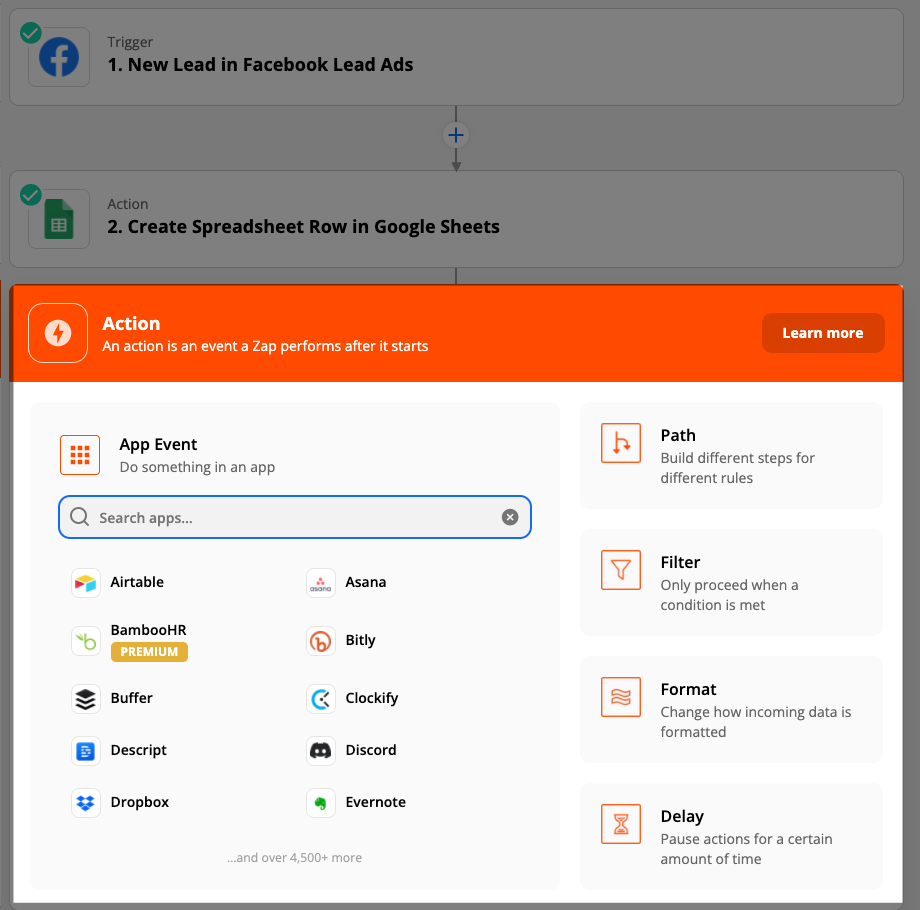This screenshot has width=920, height=910.
Task: Click the magnifier icon in search apps
Action: (x=79, y=517)
